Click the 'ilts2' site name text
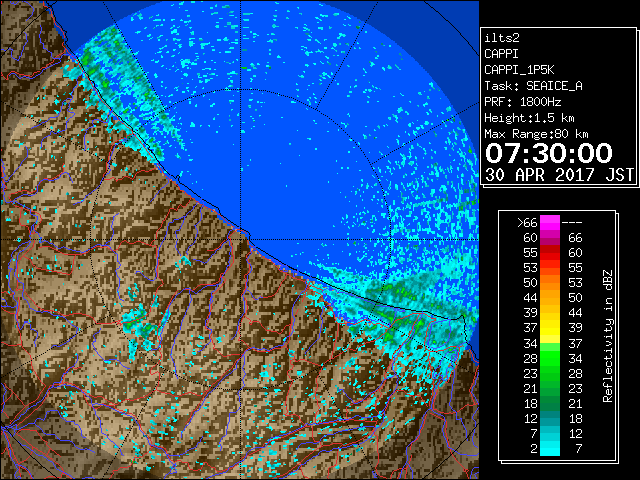This screenshot has width=640, height=480. (x=502, y=38)
